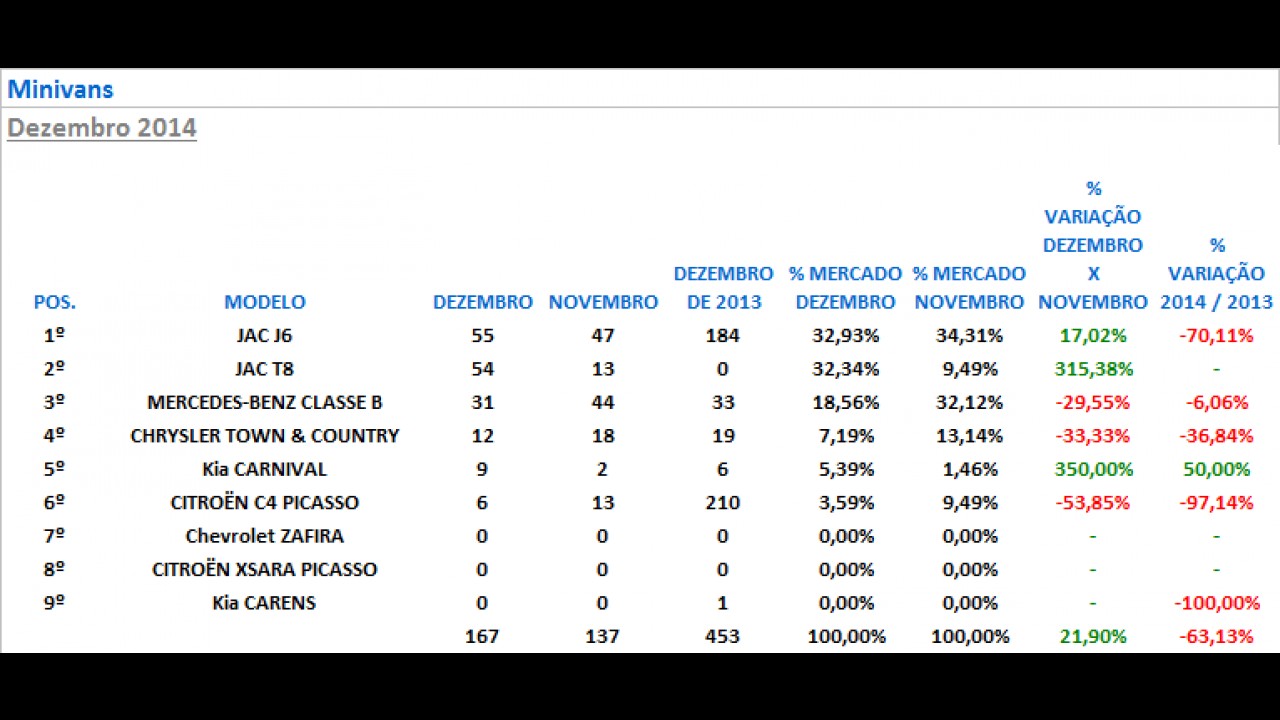Click the 7,19% market share cell

click(846, 436)
